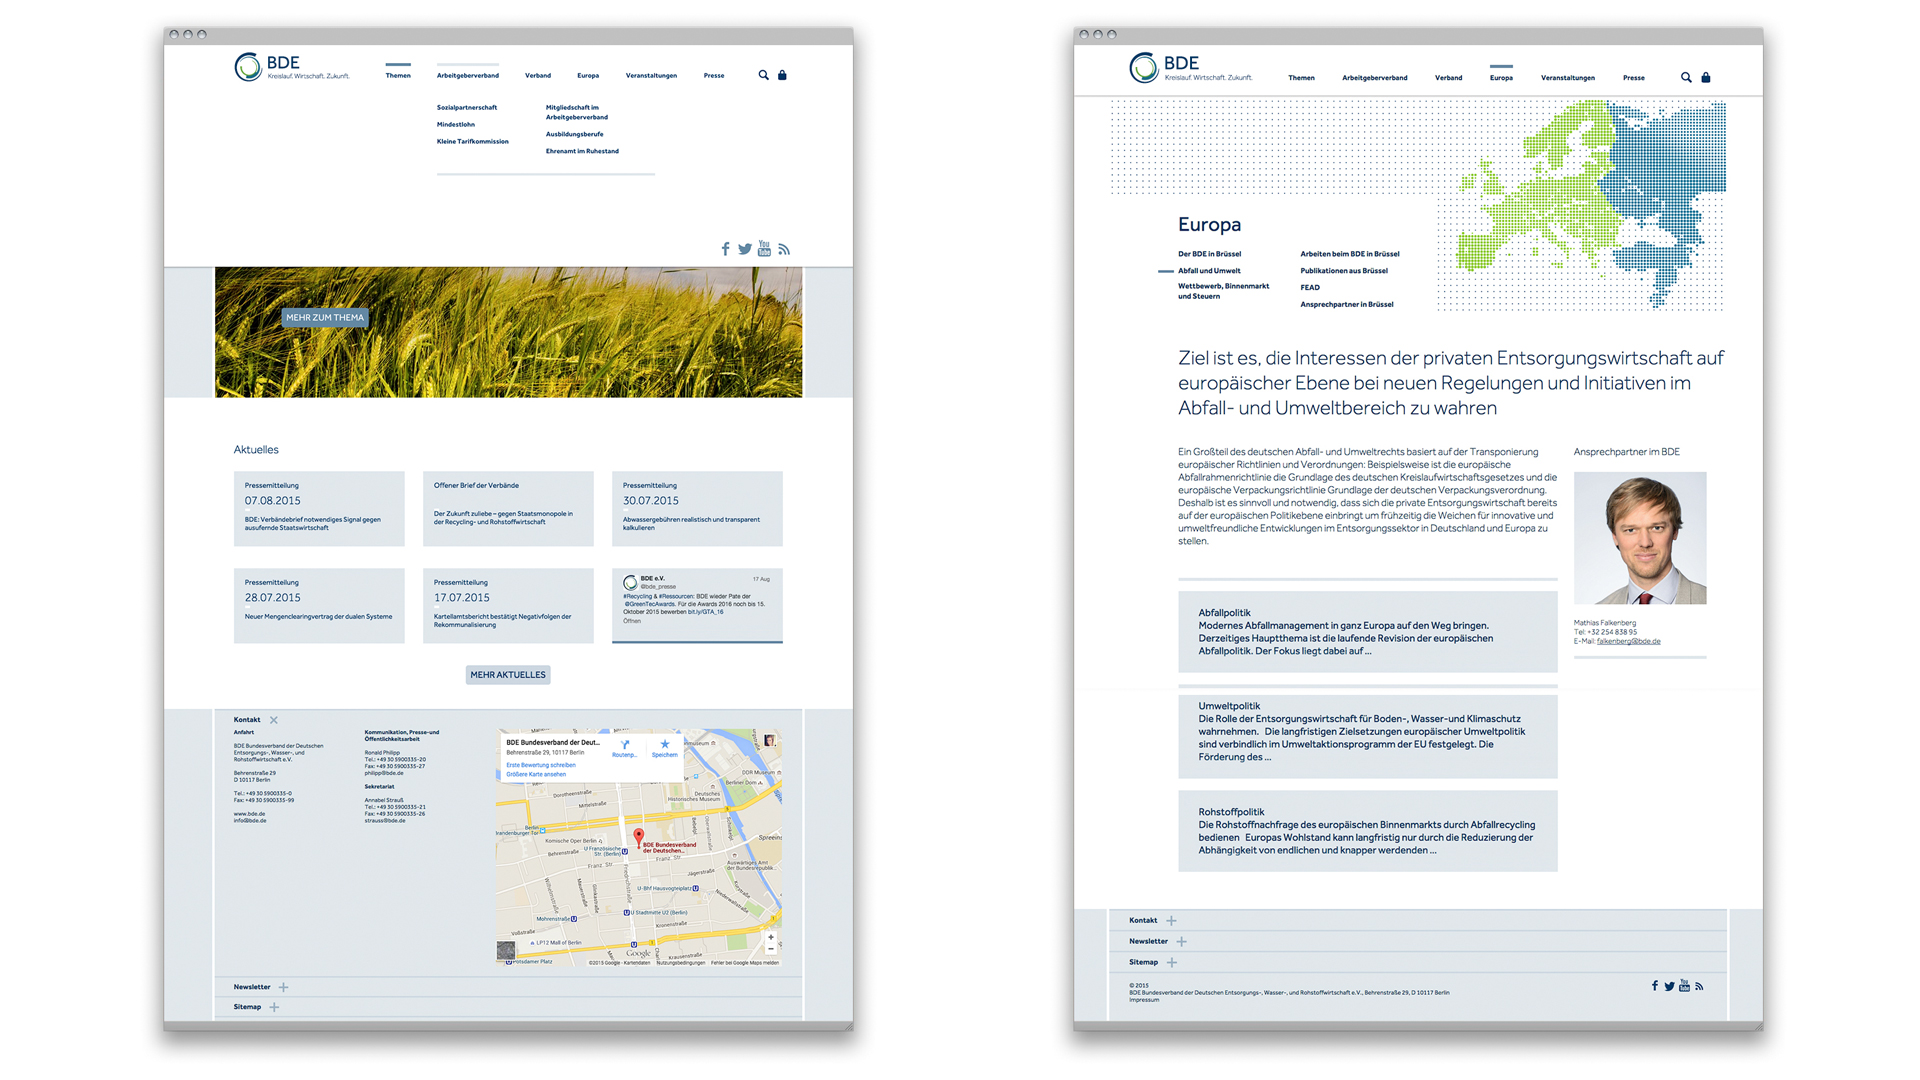Click falkenberg@bde.de email link
The height and width of the screenshot is (1080, 1920).
pos(1628,641)
